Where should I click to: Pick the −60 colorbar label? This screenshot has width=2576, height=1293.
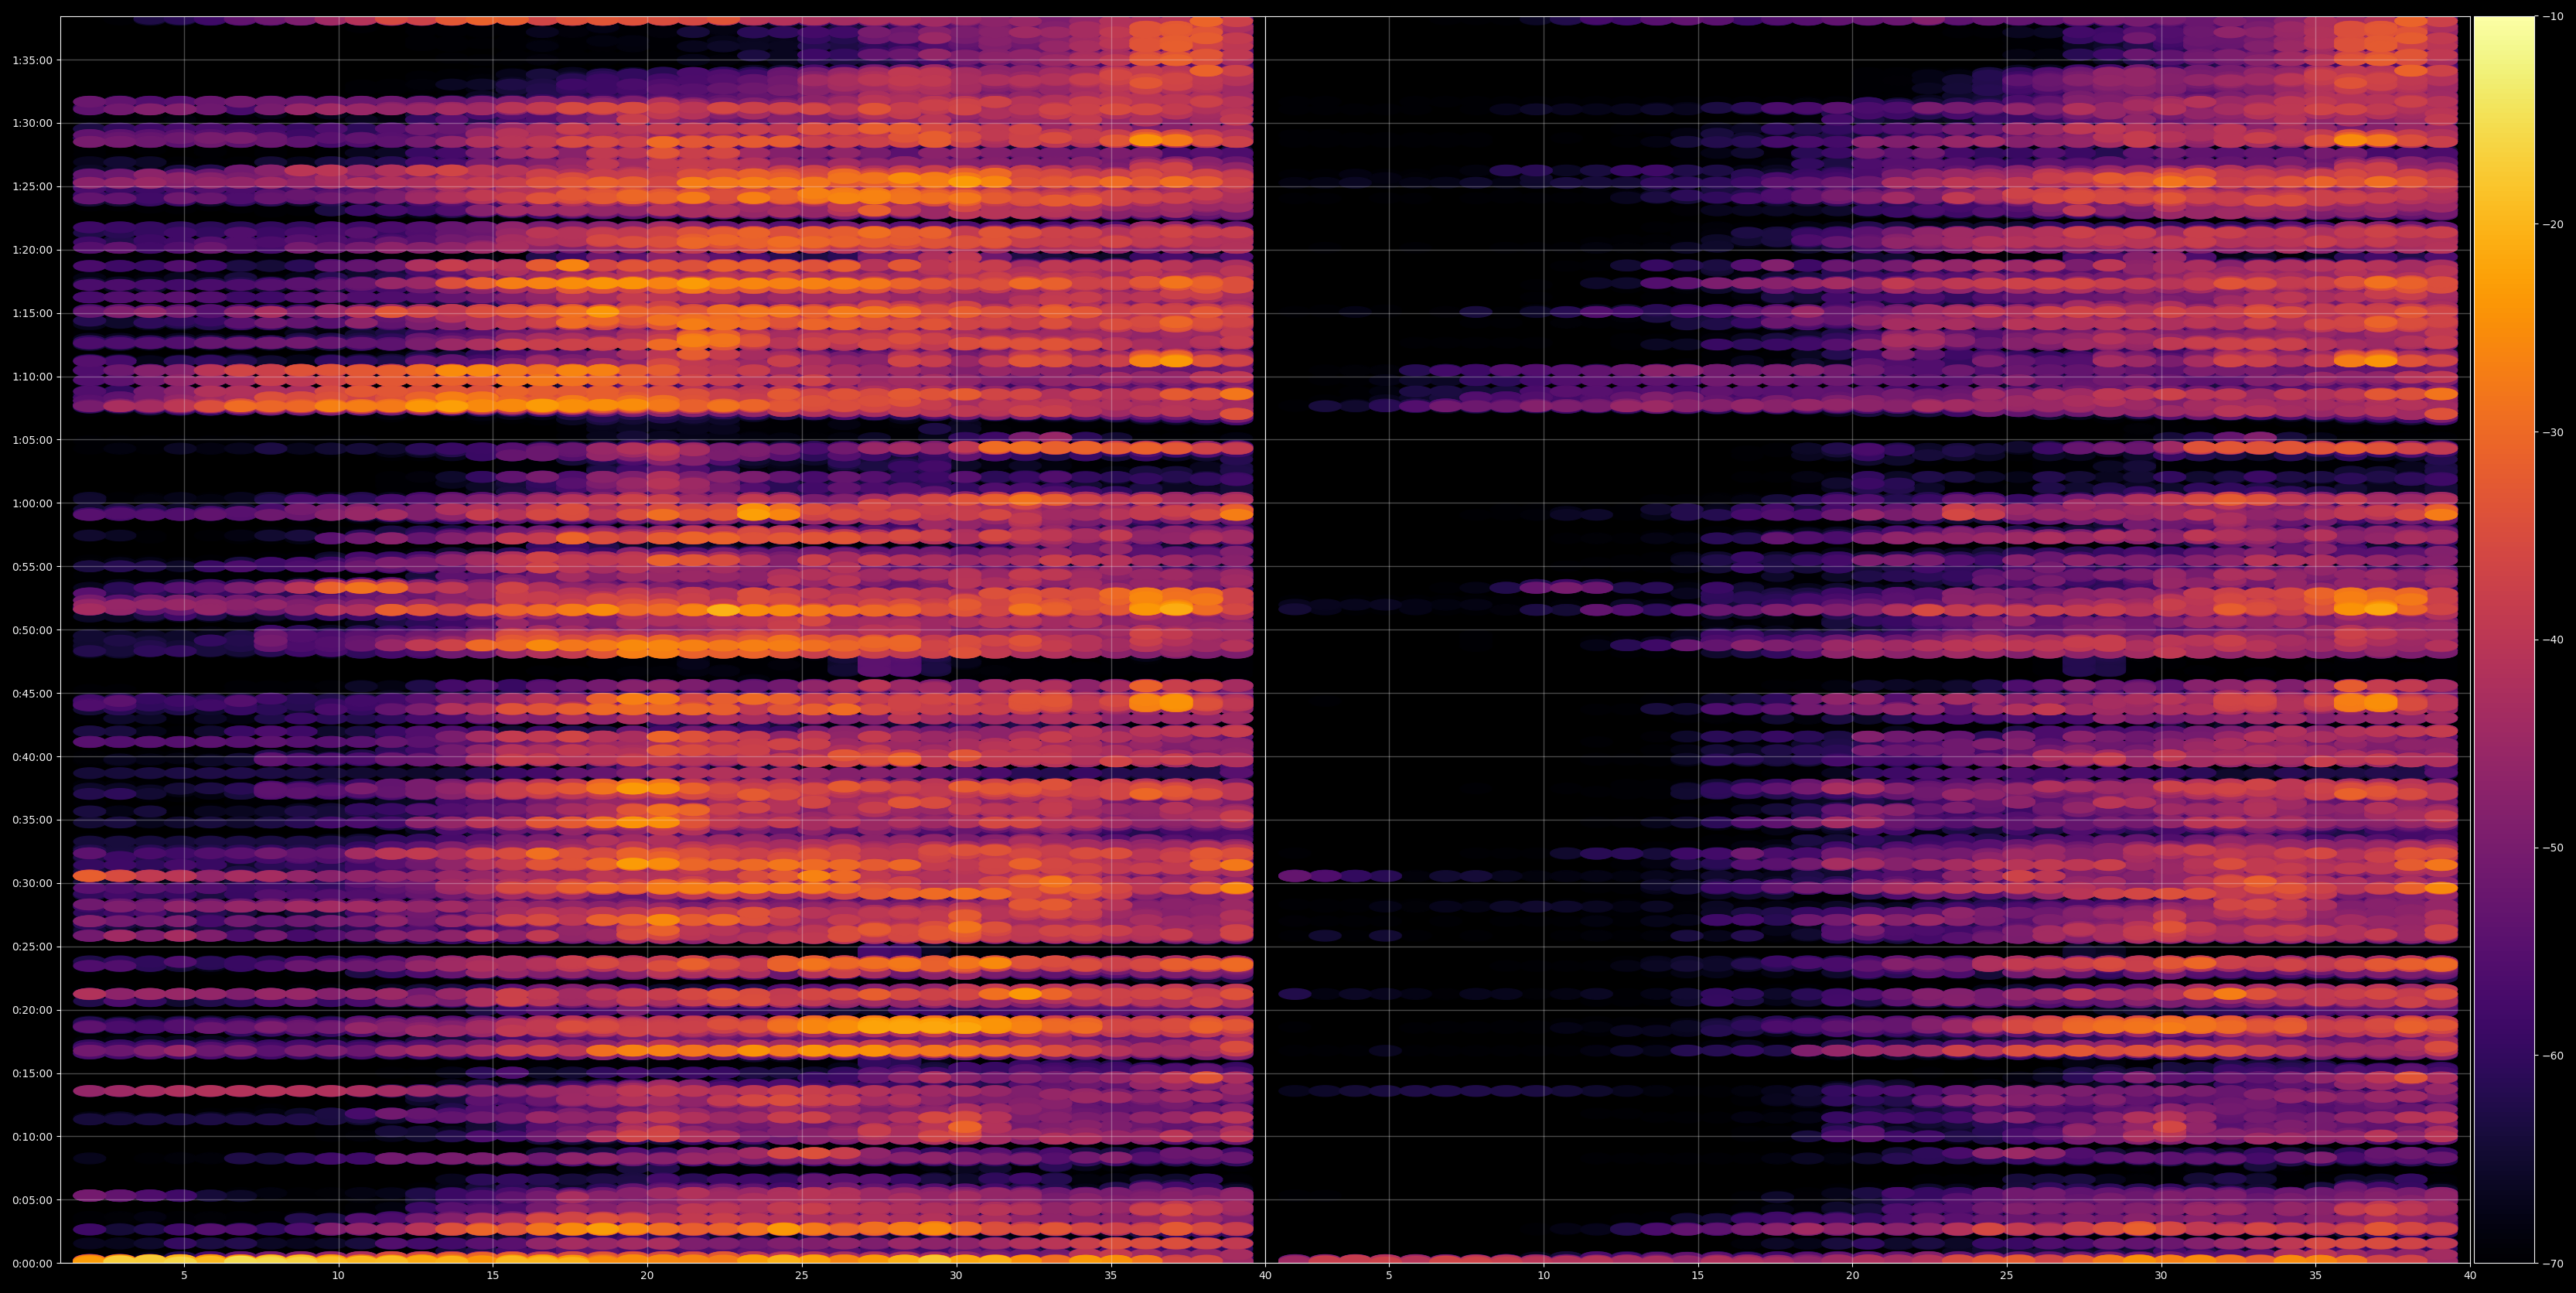point(2554,1056)
